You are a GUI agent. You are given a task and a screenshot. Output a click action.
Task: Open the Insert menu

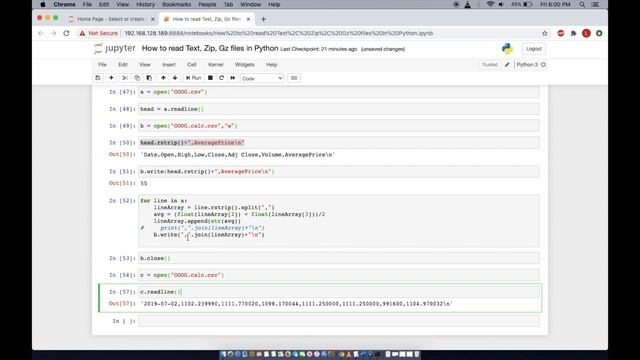[169, 64]
